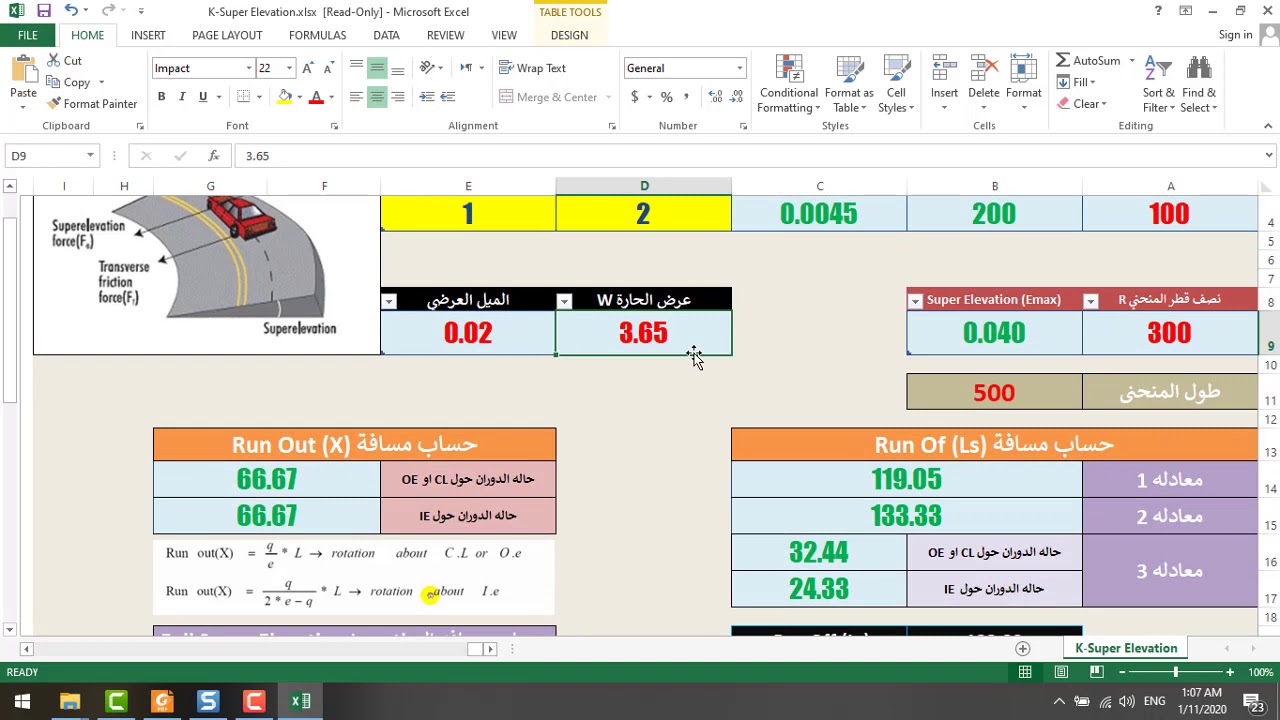The height and width of the screenshot is (720, 1280).
Task: Open the font name dropdown showing Impact
Action: [249, 68]
